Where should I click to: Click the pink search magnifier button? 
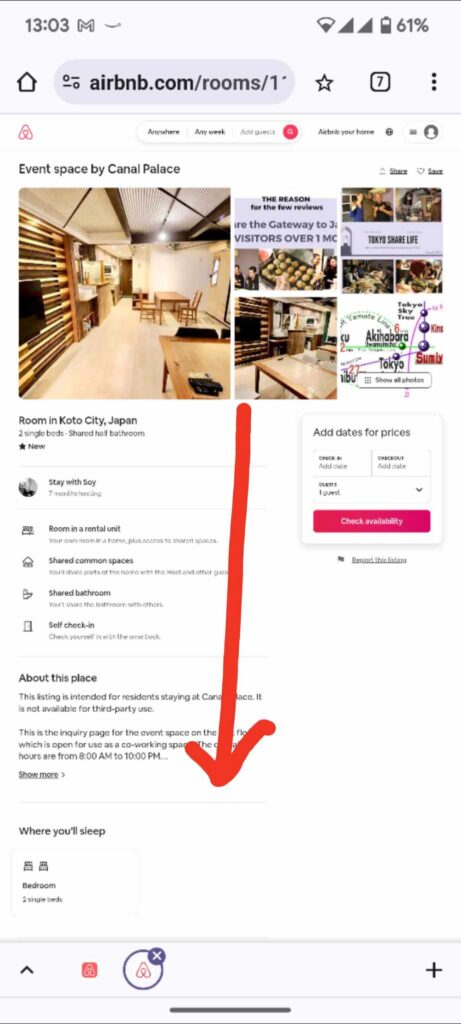(291, 132)
